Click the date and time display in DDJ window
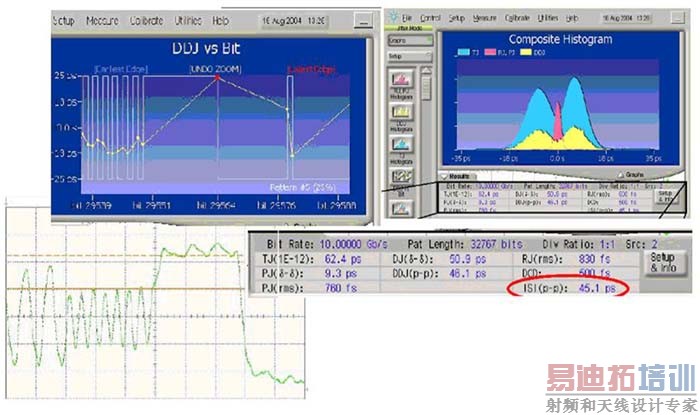Image resolution: width=700 pixels, height=415 pixels. (x=294, y=21)
